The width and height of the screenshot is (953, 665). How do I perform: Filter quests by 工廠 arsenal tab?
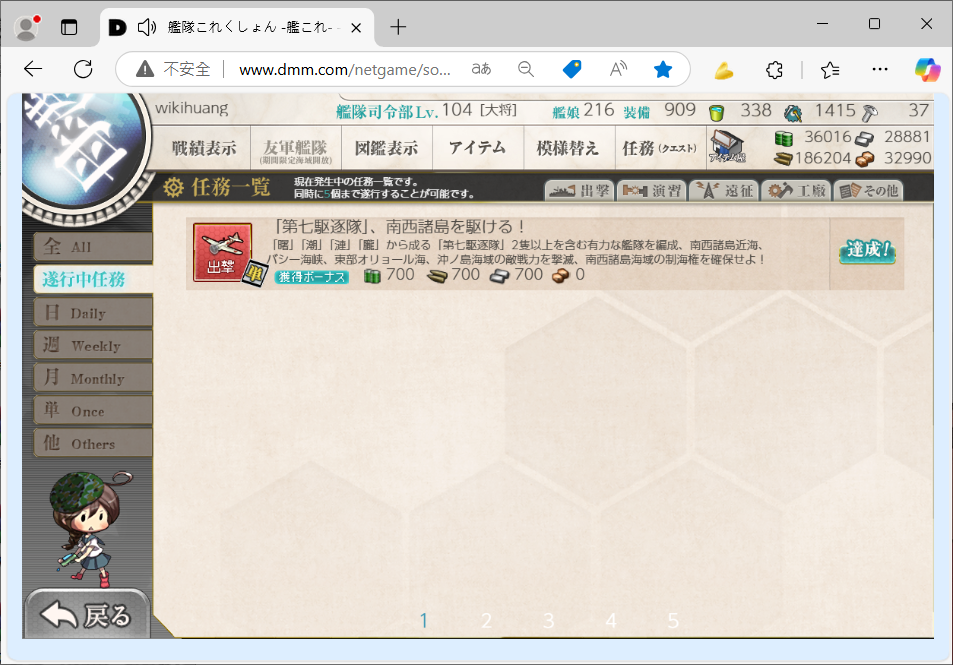[796, 191]
